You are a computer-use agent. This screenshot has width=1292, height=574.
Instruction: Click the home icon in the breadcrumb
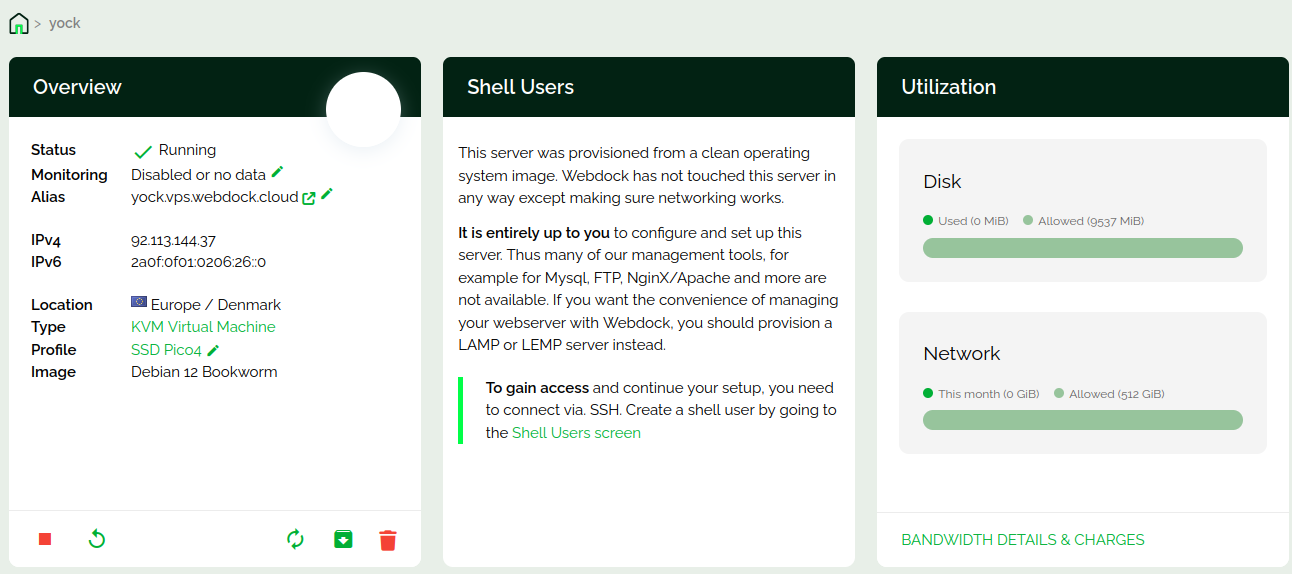[x=19, y=23]
